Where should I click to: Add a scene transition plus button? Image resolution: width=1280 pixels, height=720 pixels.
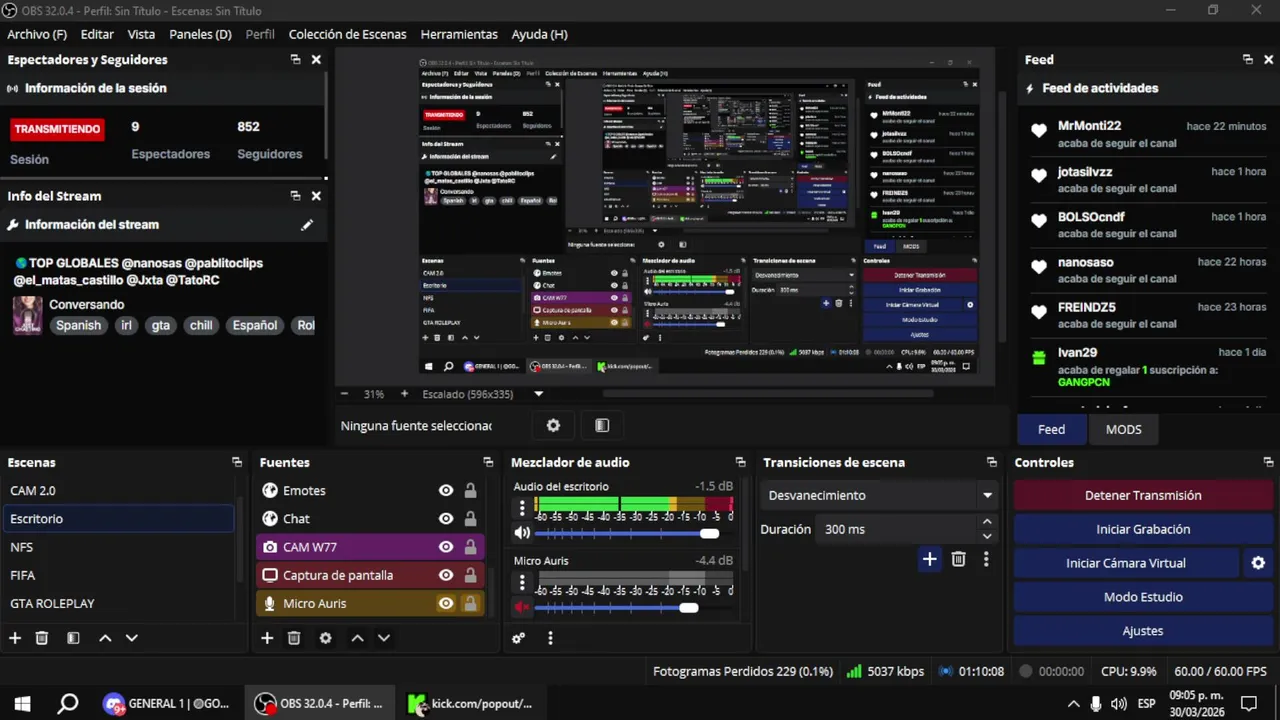pyautogui.click(x=929, y=559)
